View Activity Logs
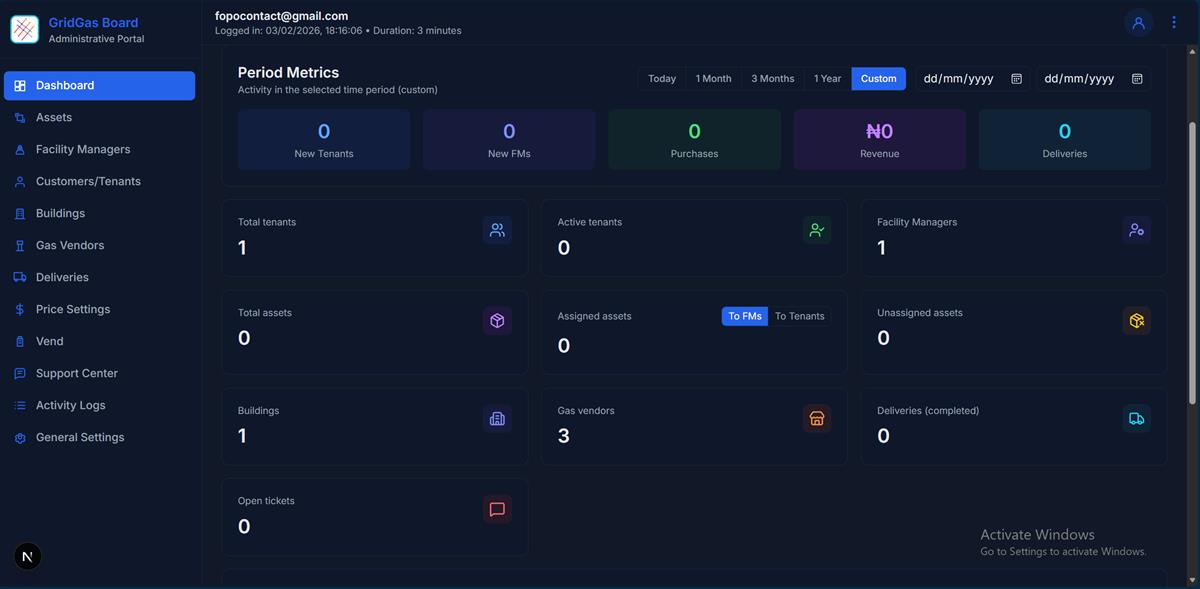This screenshot has height=589, width=1200. 99,406
